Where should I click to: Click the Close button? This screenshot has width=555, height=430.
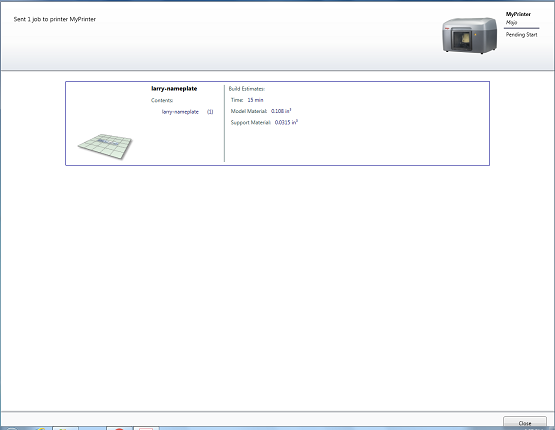point(525,423)
